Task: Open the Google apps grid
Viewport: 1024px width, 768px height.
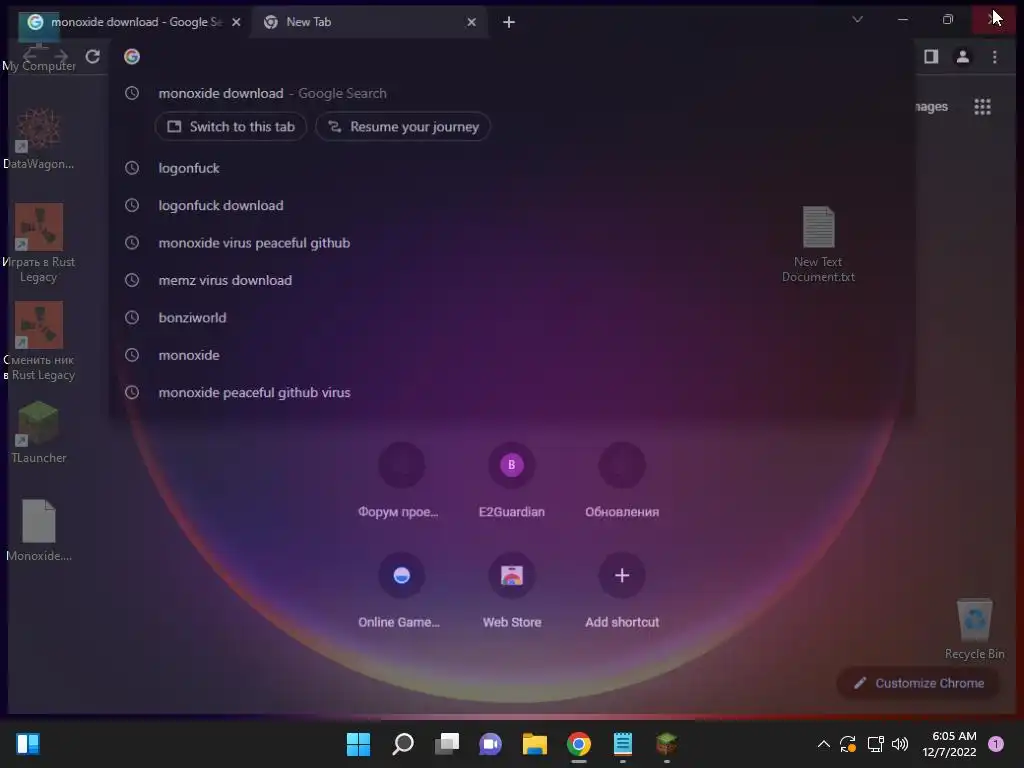Action: coord(982,106)
